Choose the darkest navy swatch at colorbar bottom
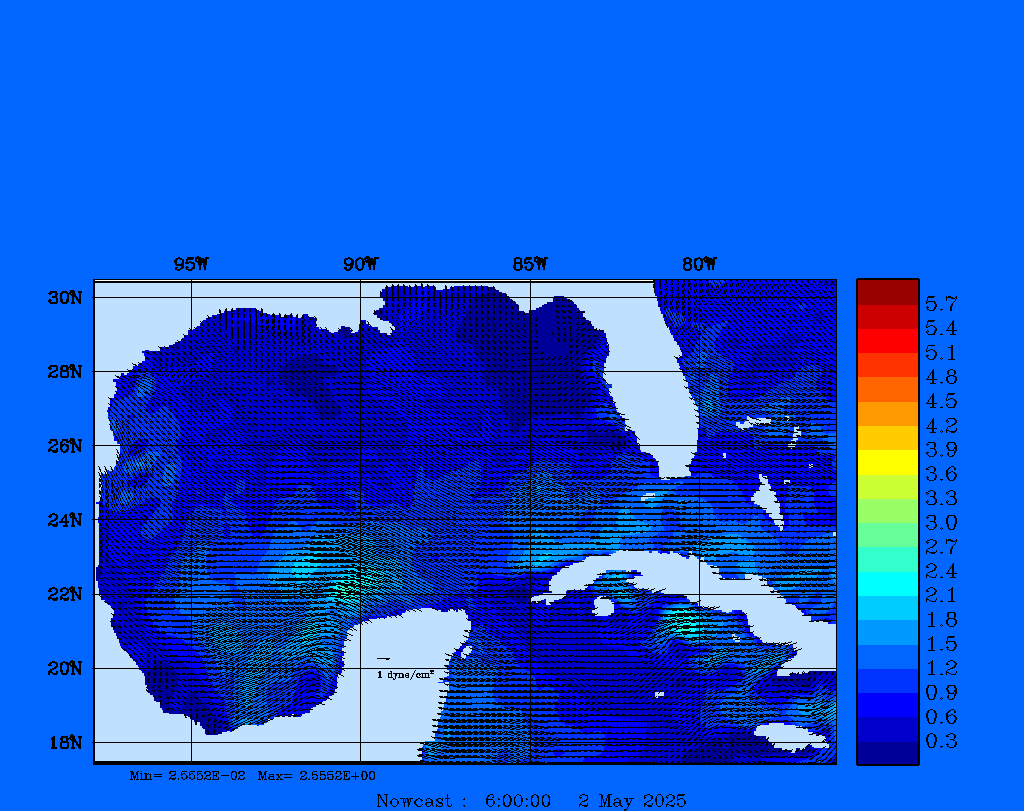This screenshot has height=811, width=1024. click(x=887, y=753)
